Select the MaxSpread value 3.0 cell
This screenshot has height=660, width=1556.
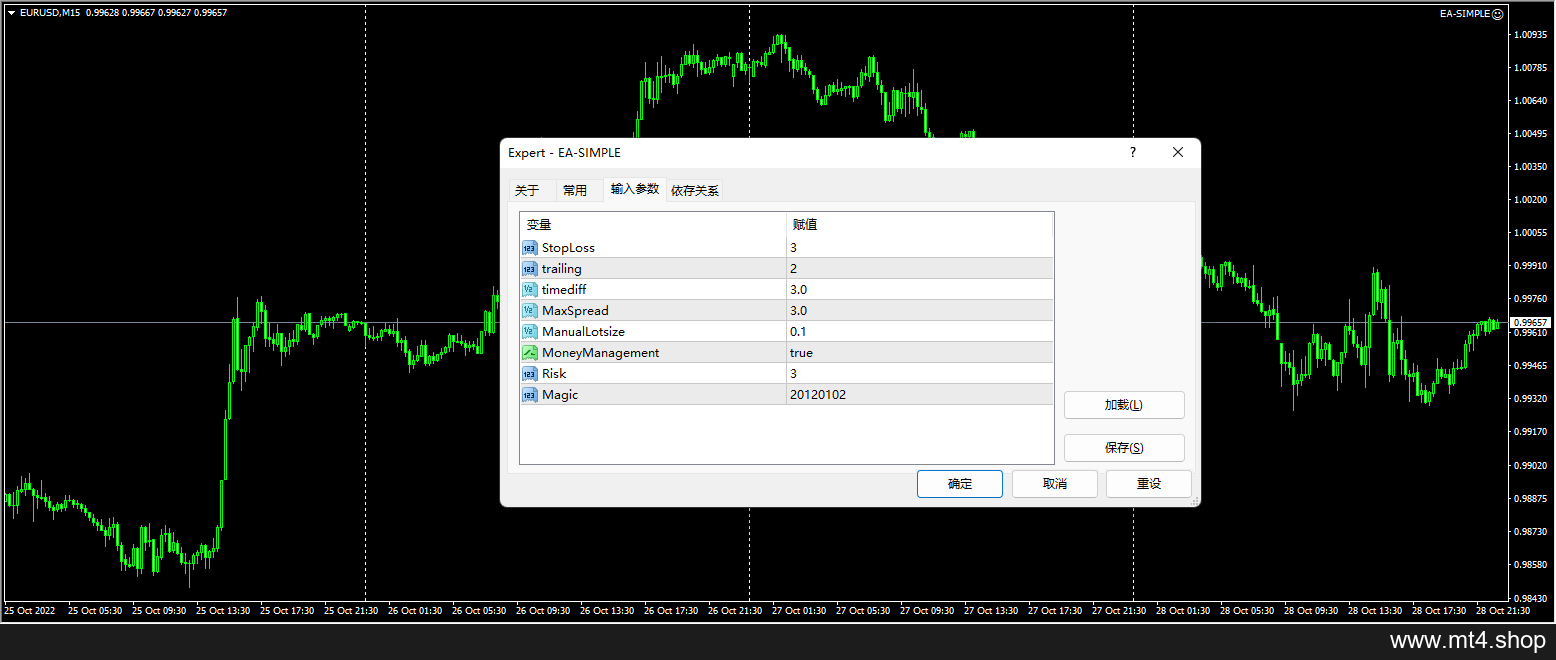pyautogui.click(x=920, y=310)
